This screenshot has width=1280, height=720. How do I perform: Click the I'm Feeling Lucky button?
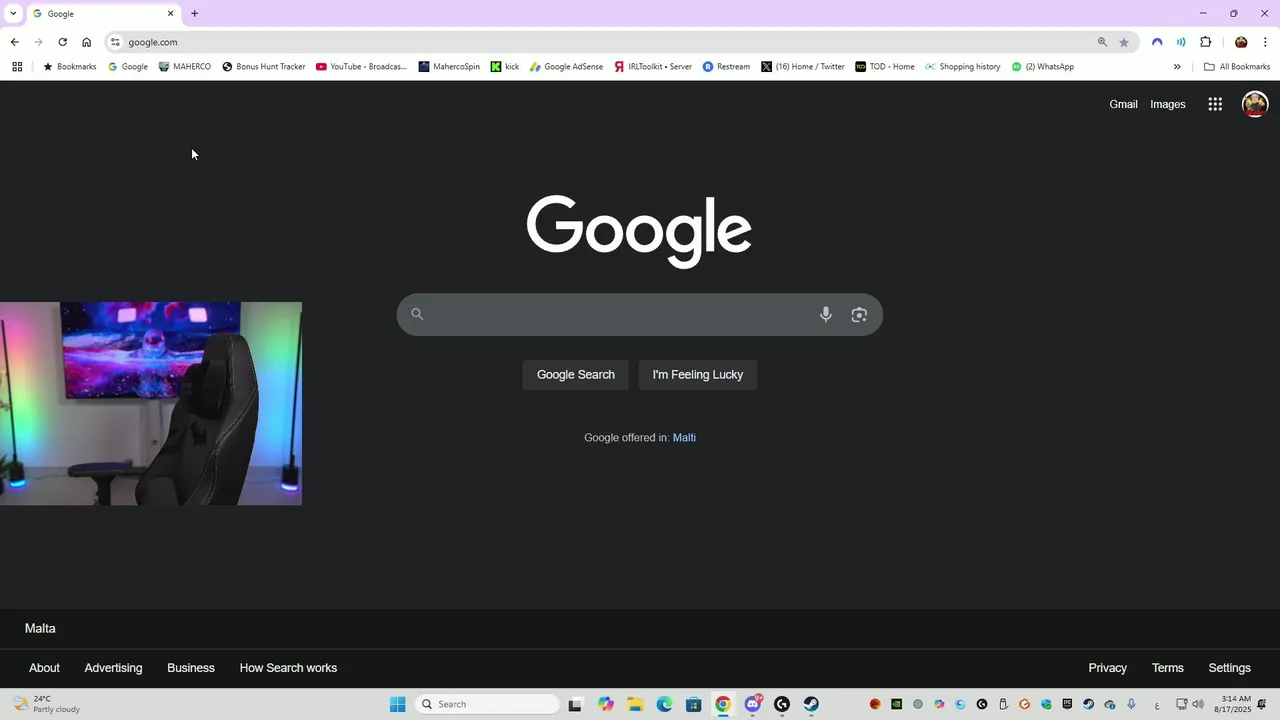[698, 375]
